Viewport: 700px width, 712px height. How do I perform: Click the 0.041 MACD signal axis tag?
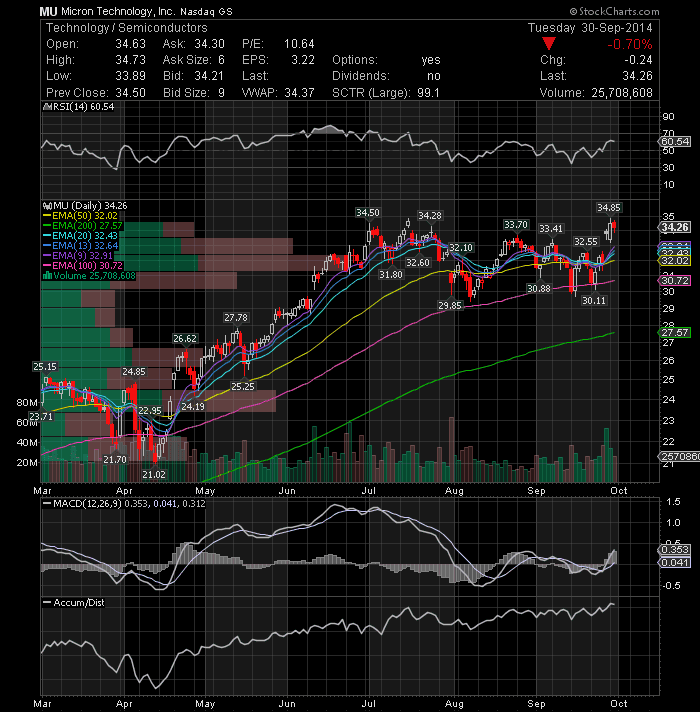coord(675,563)
